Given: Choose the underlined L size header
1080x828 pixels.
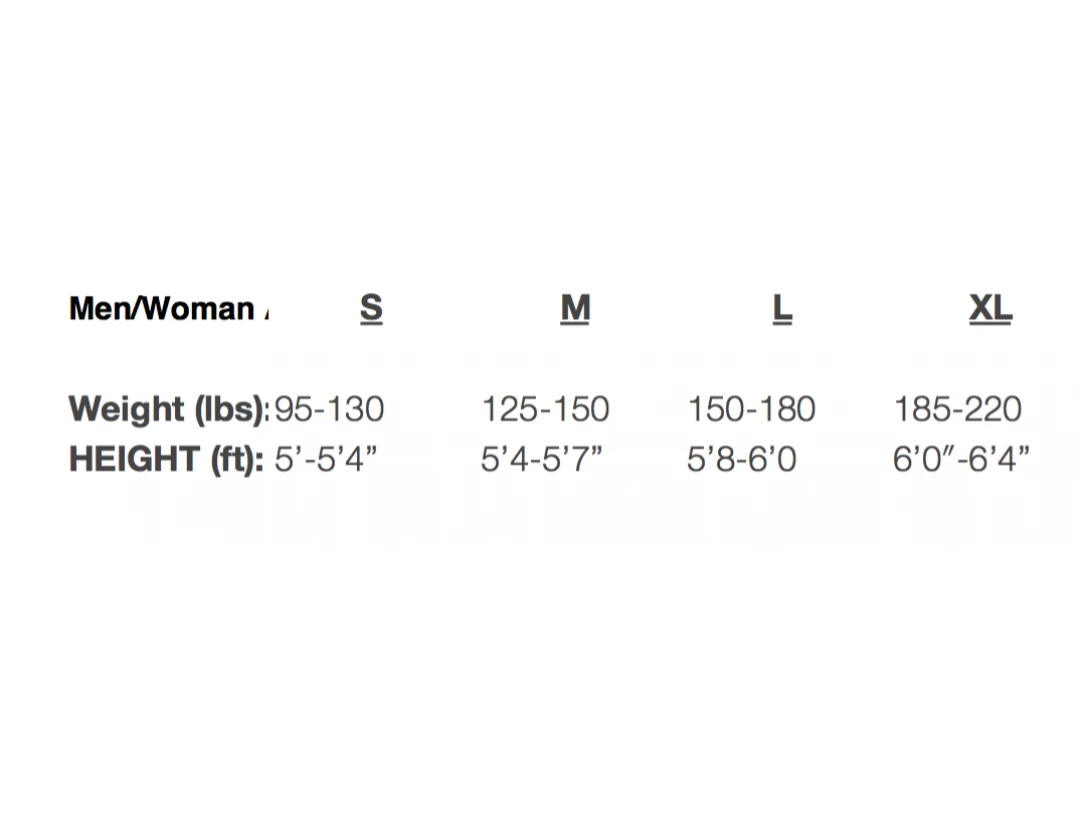Looking at the screenshot, I should coord(782,308).
